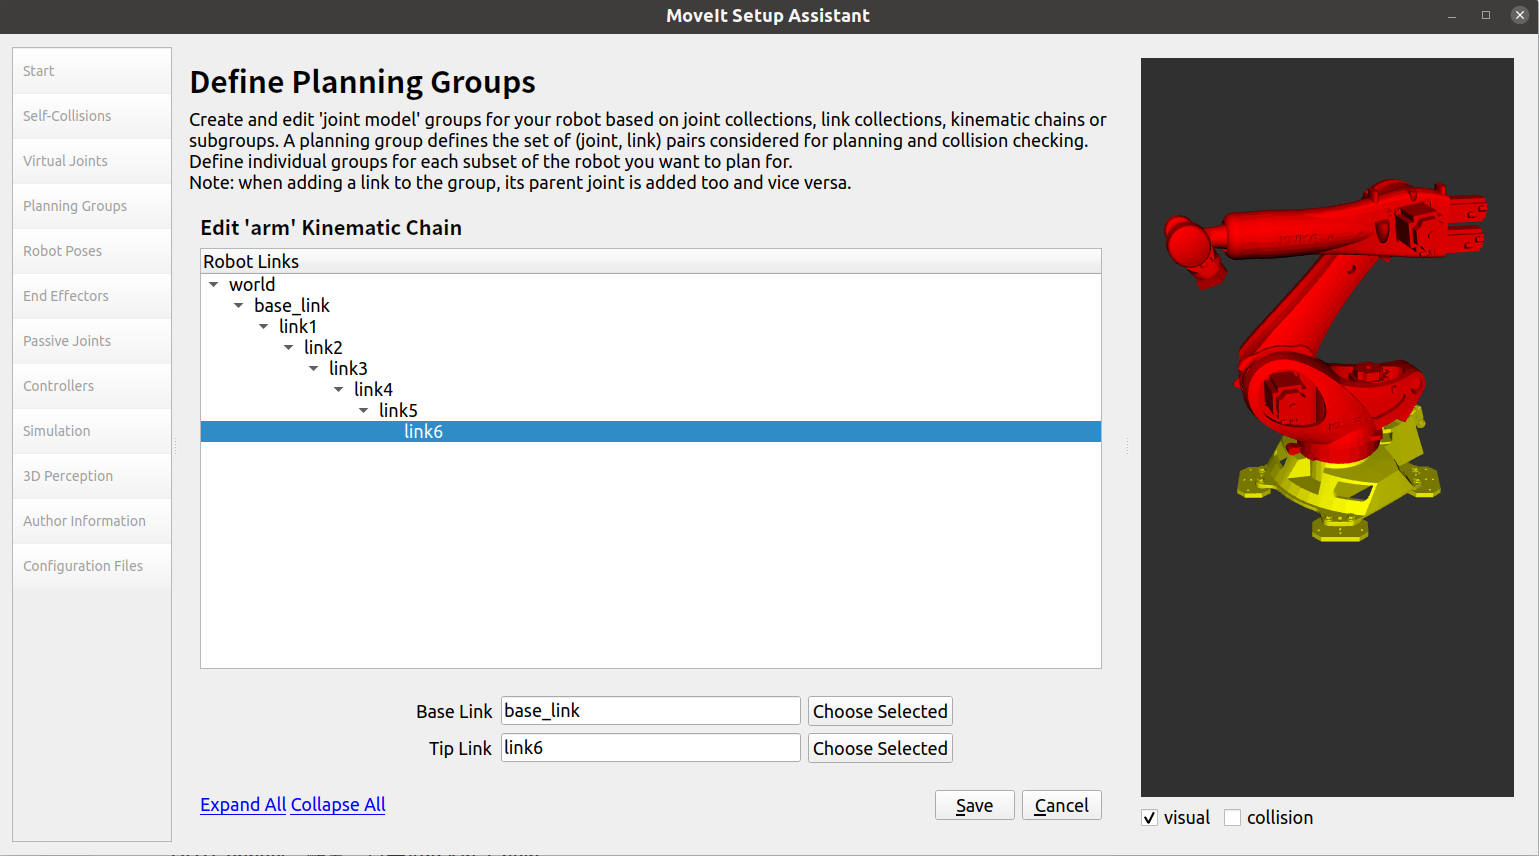Enable the collision checkbox
The width and height of the screenshot is (1539, 856).
[1233, 818]
